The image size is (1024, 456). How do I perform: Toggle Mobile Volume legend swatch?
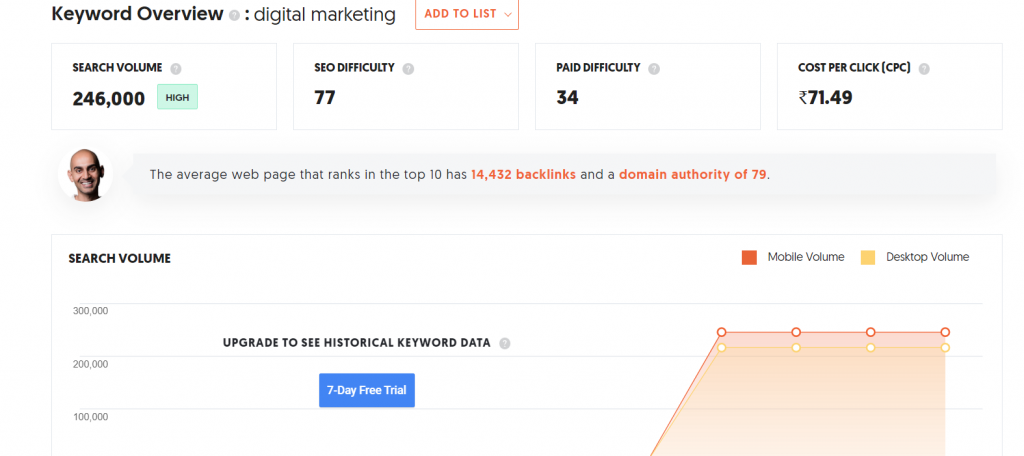pyautogui.click(x=749, y=257)
